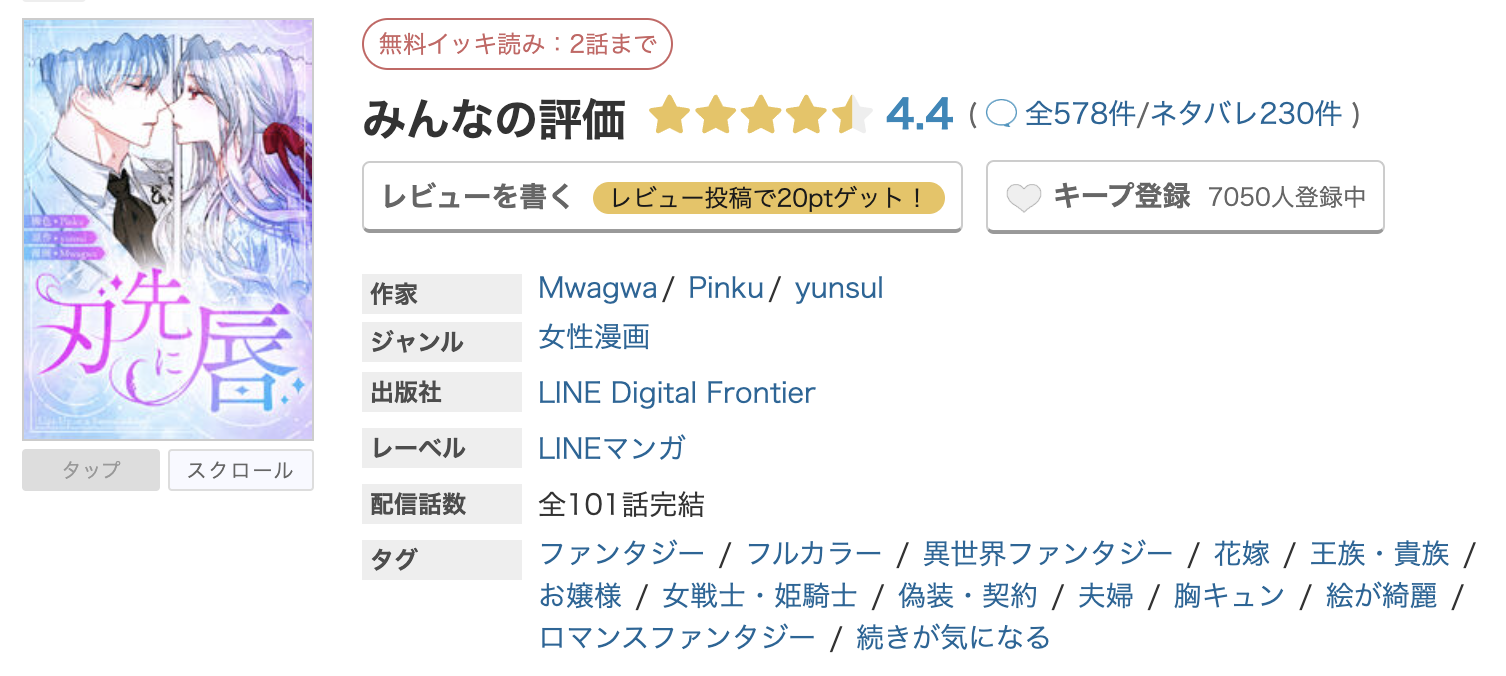Select the 異世界ファンタジー tag
The width and height of the screenshot is (1506, 676).
tap(1048, 553)
